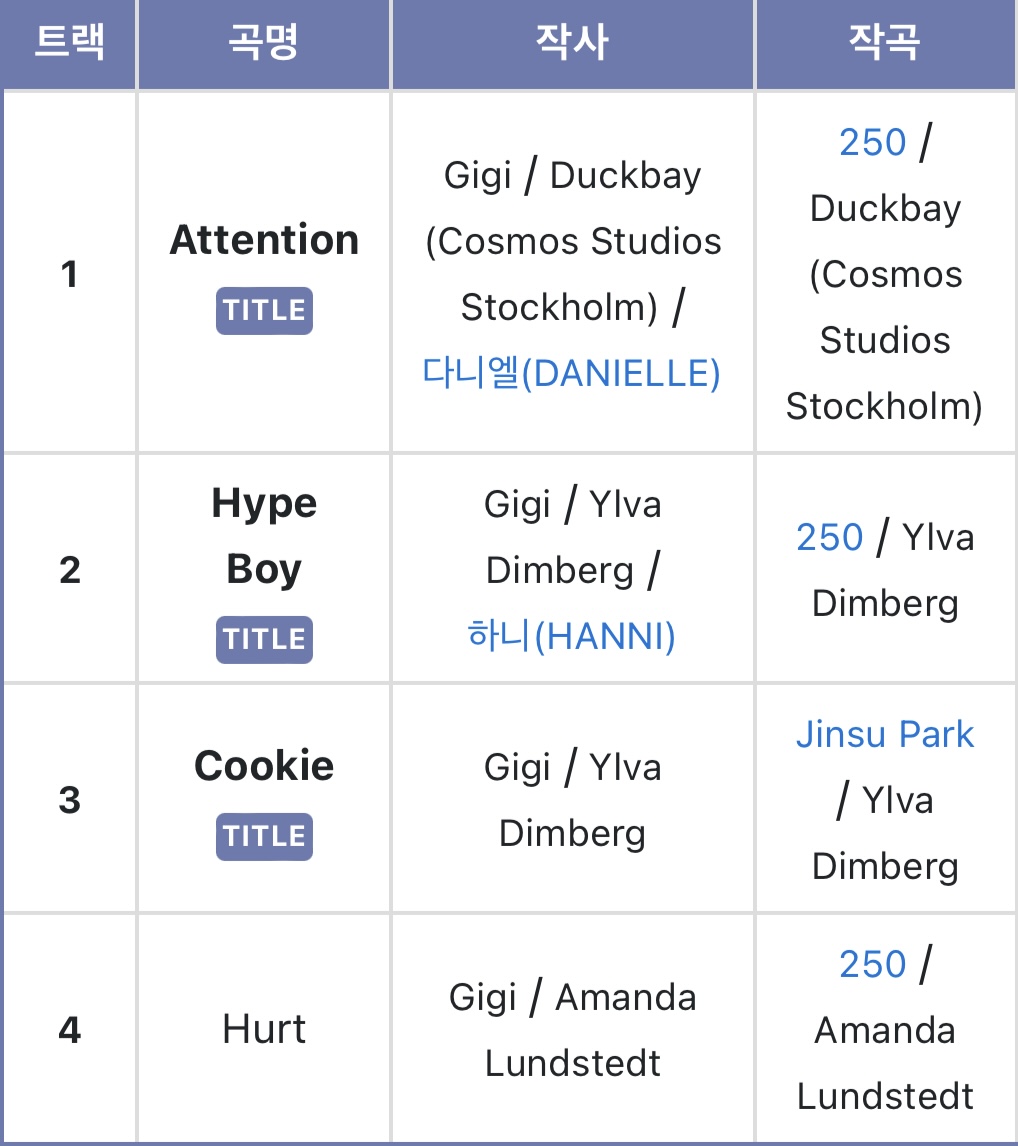The image size is (1018, 1146).
Task: Select the 곡명 column header
Action: [264, 43]
